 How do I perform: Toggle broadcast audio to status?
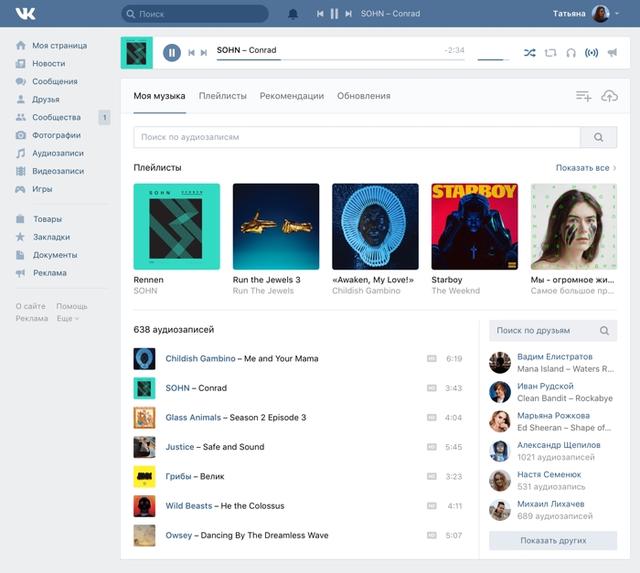coord(591,53)
